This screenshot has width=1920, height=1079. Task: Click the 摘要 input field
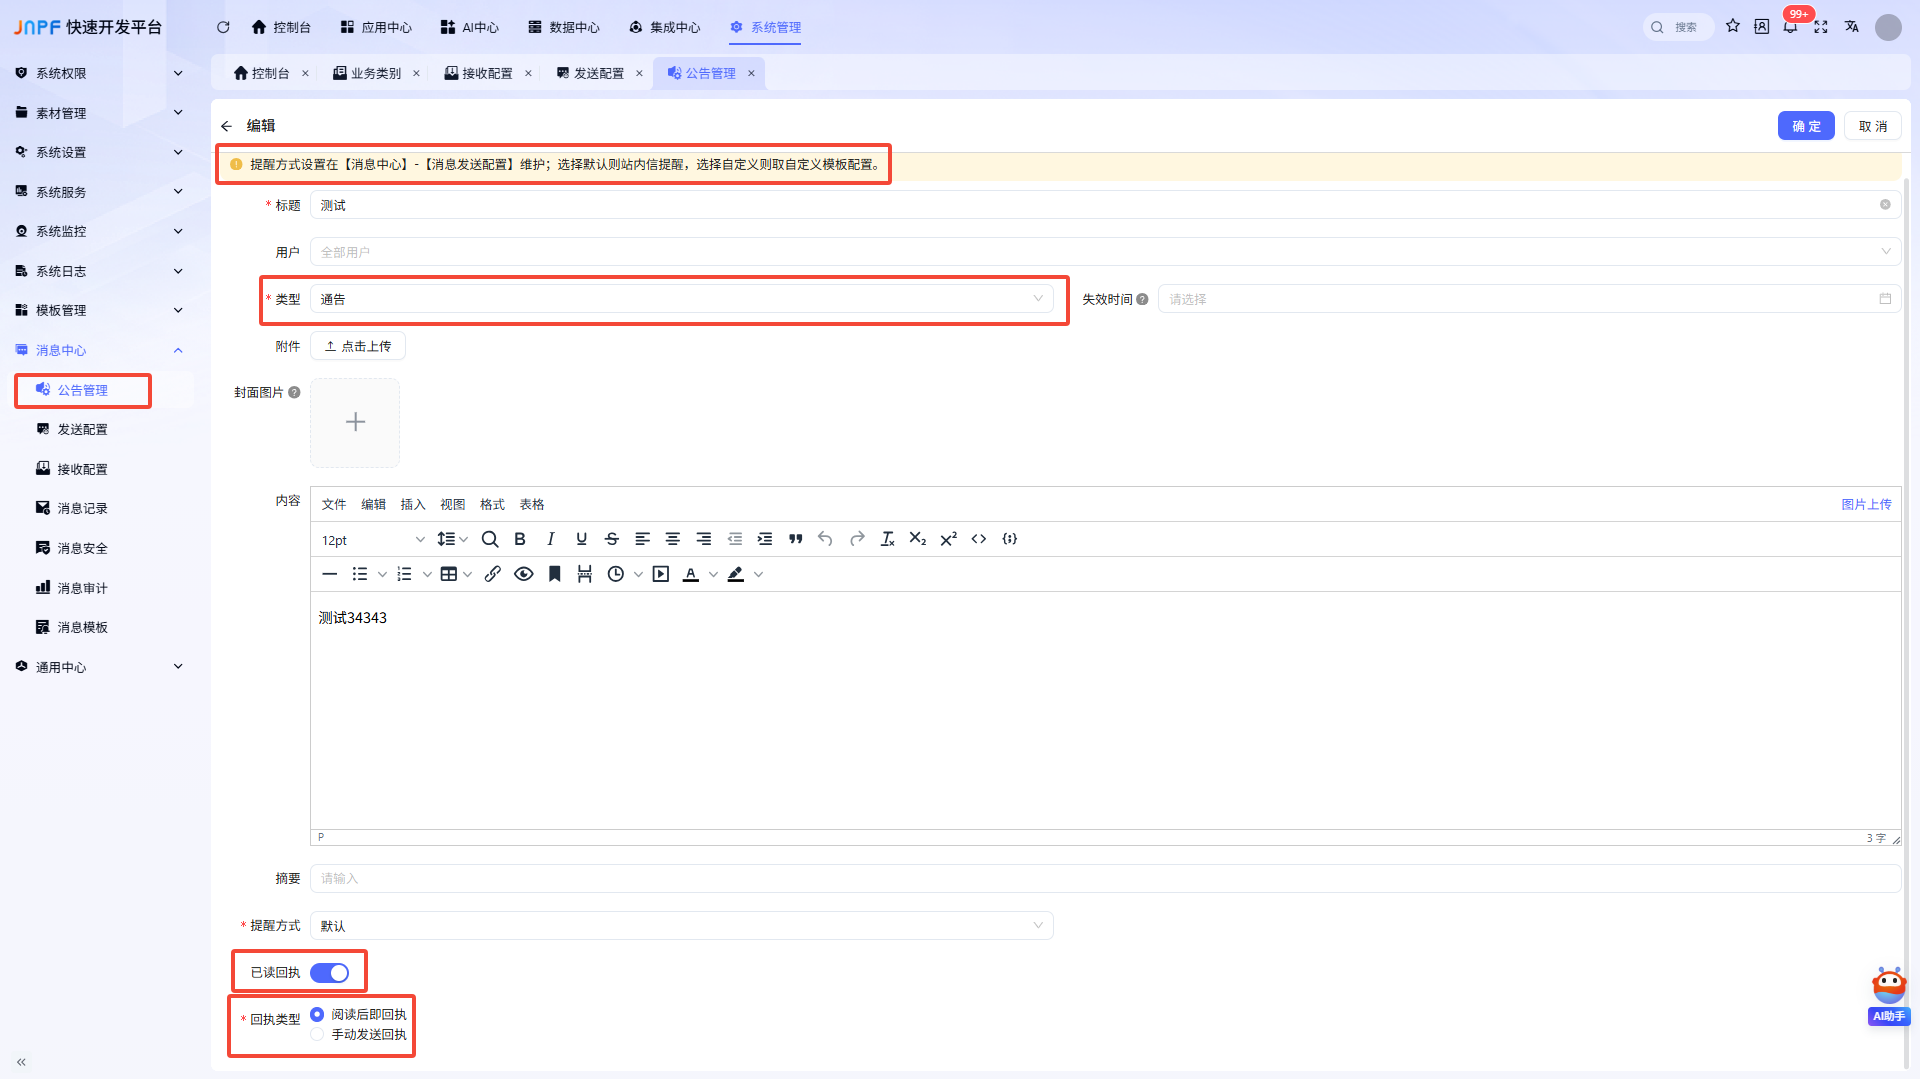pos(1105,878)
